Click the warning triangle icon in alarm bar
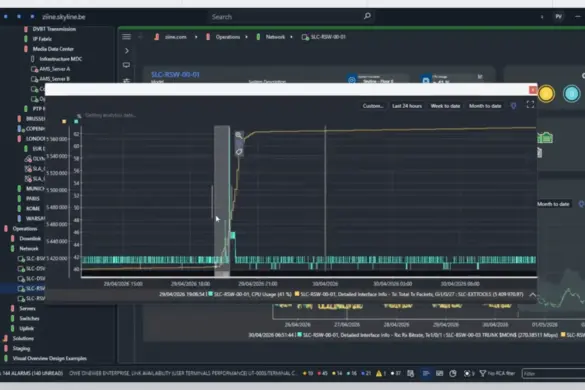Viewport: 585px width, 390px height. (x=379, y=373)
